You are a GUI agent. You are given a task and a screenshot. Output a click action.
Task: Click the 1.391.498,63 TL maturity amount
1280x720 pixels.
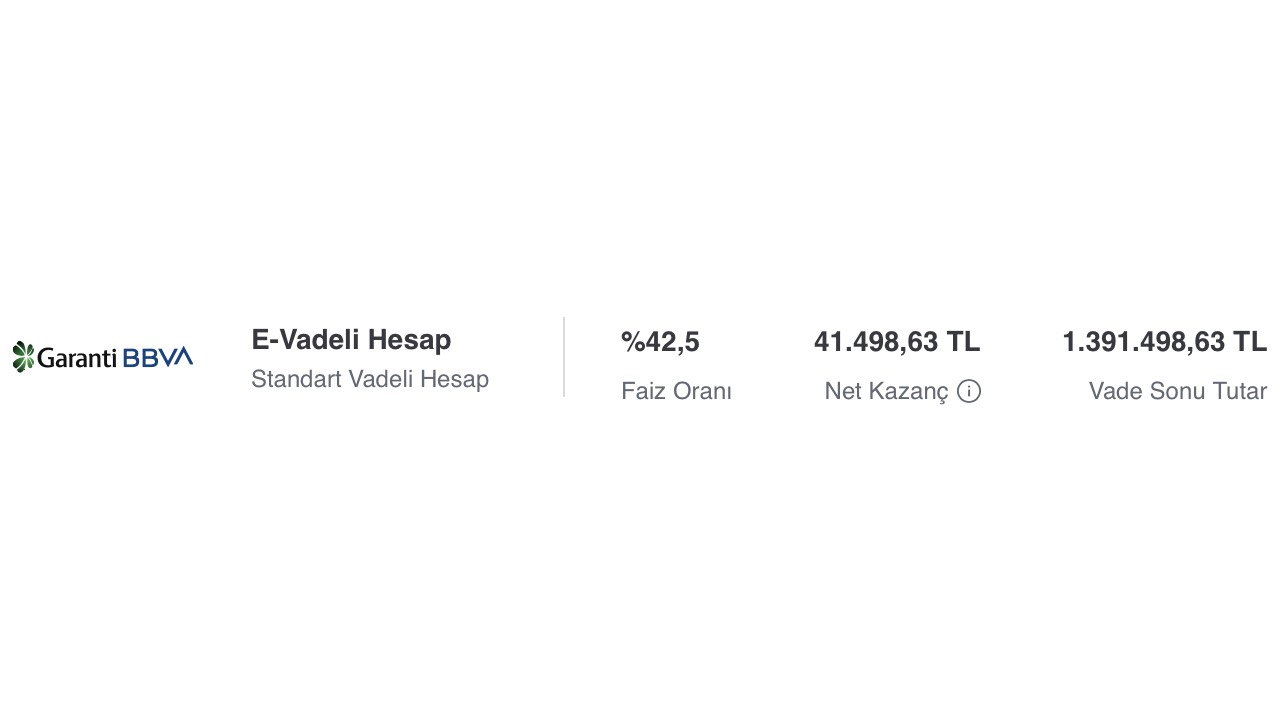click(1164, 342)
